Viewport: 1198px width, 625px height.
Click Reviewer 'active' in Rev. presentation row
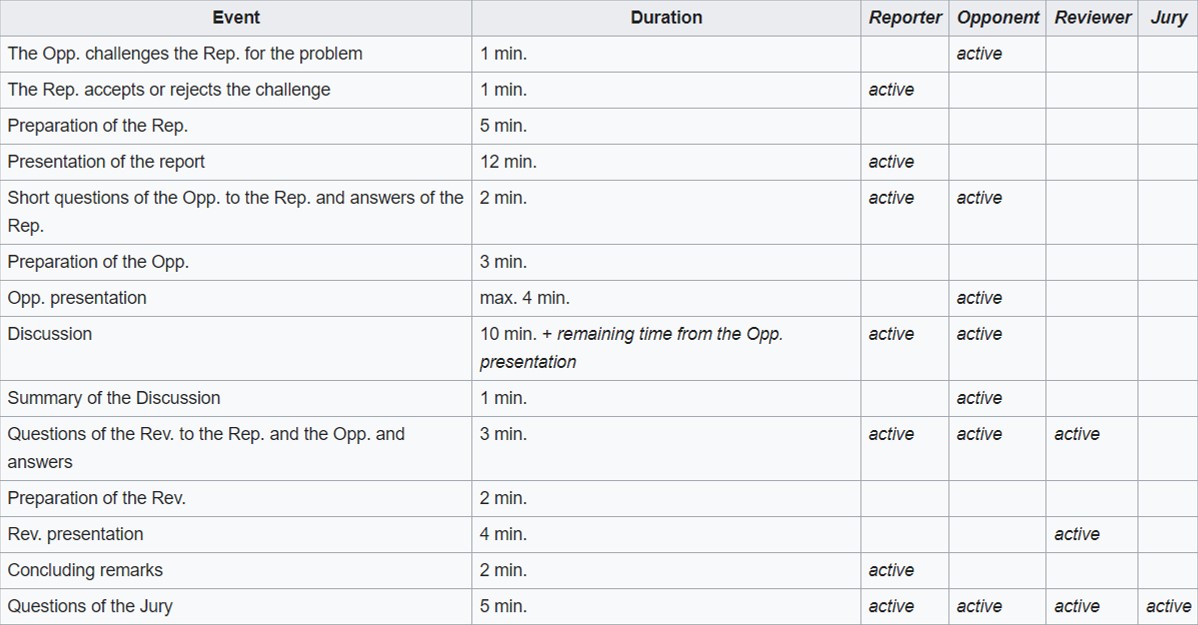1077,534
